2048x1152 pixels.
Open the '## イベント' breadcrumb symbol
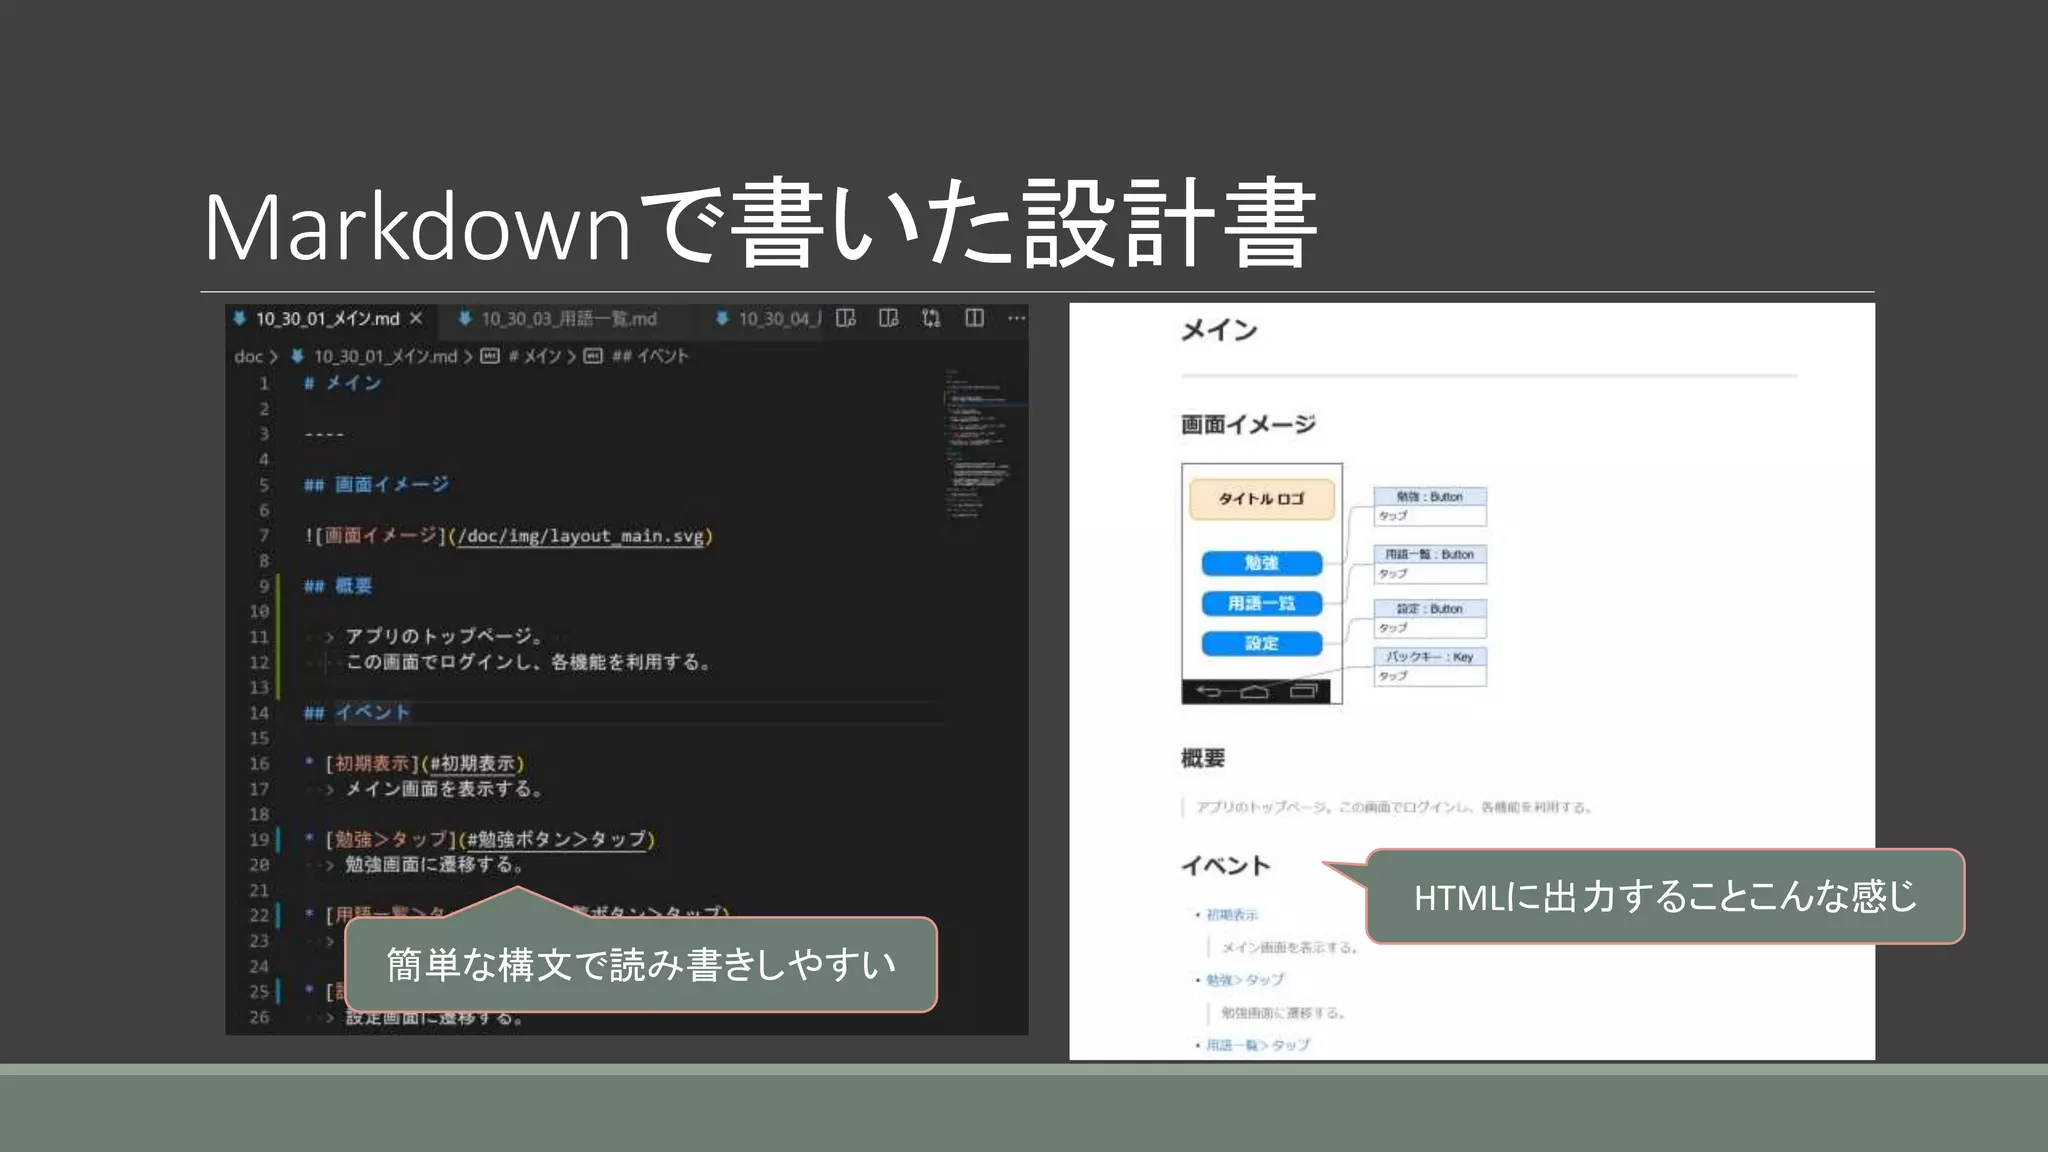(x=650, y=356)
